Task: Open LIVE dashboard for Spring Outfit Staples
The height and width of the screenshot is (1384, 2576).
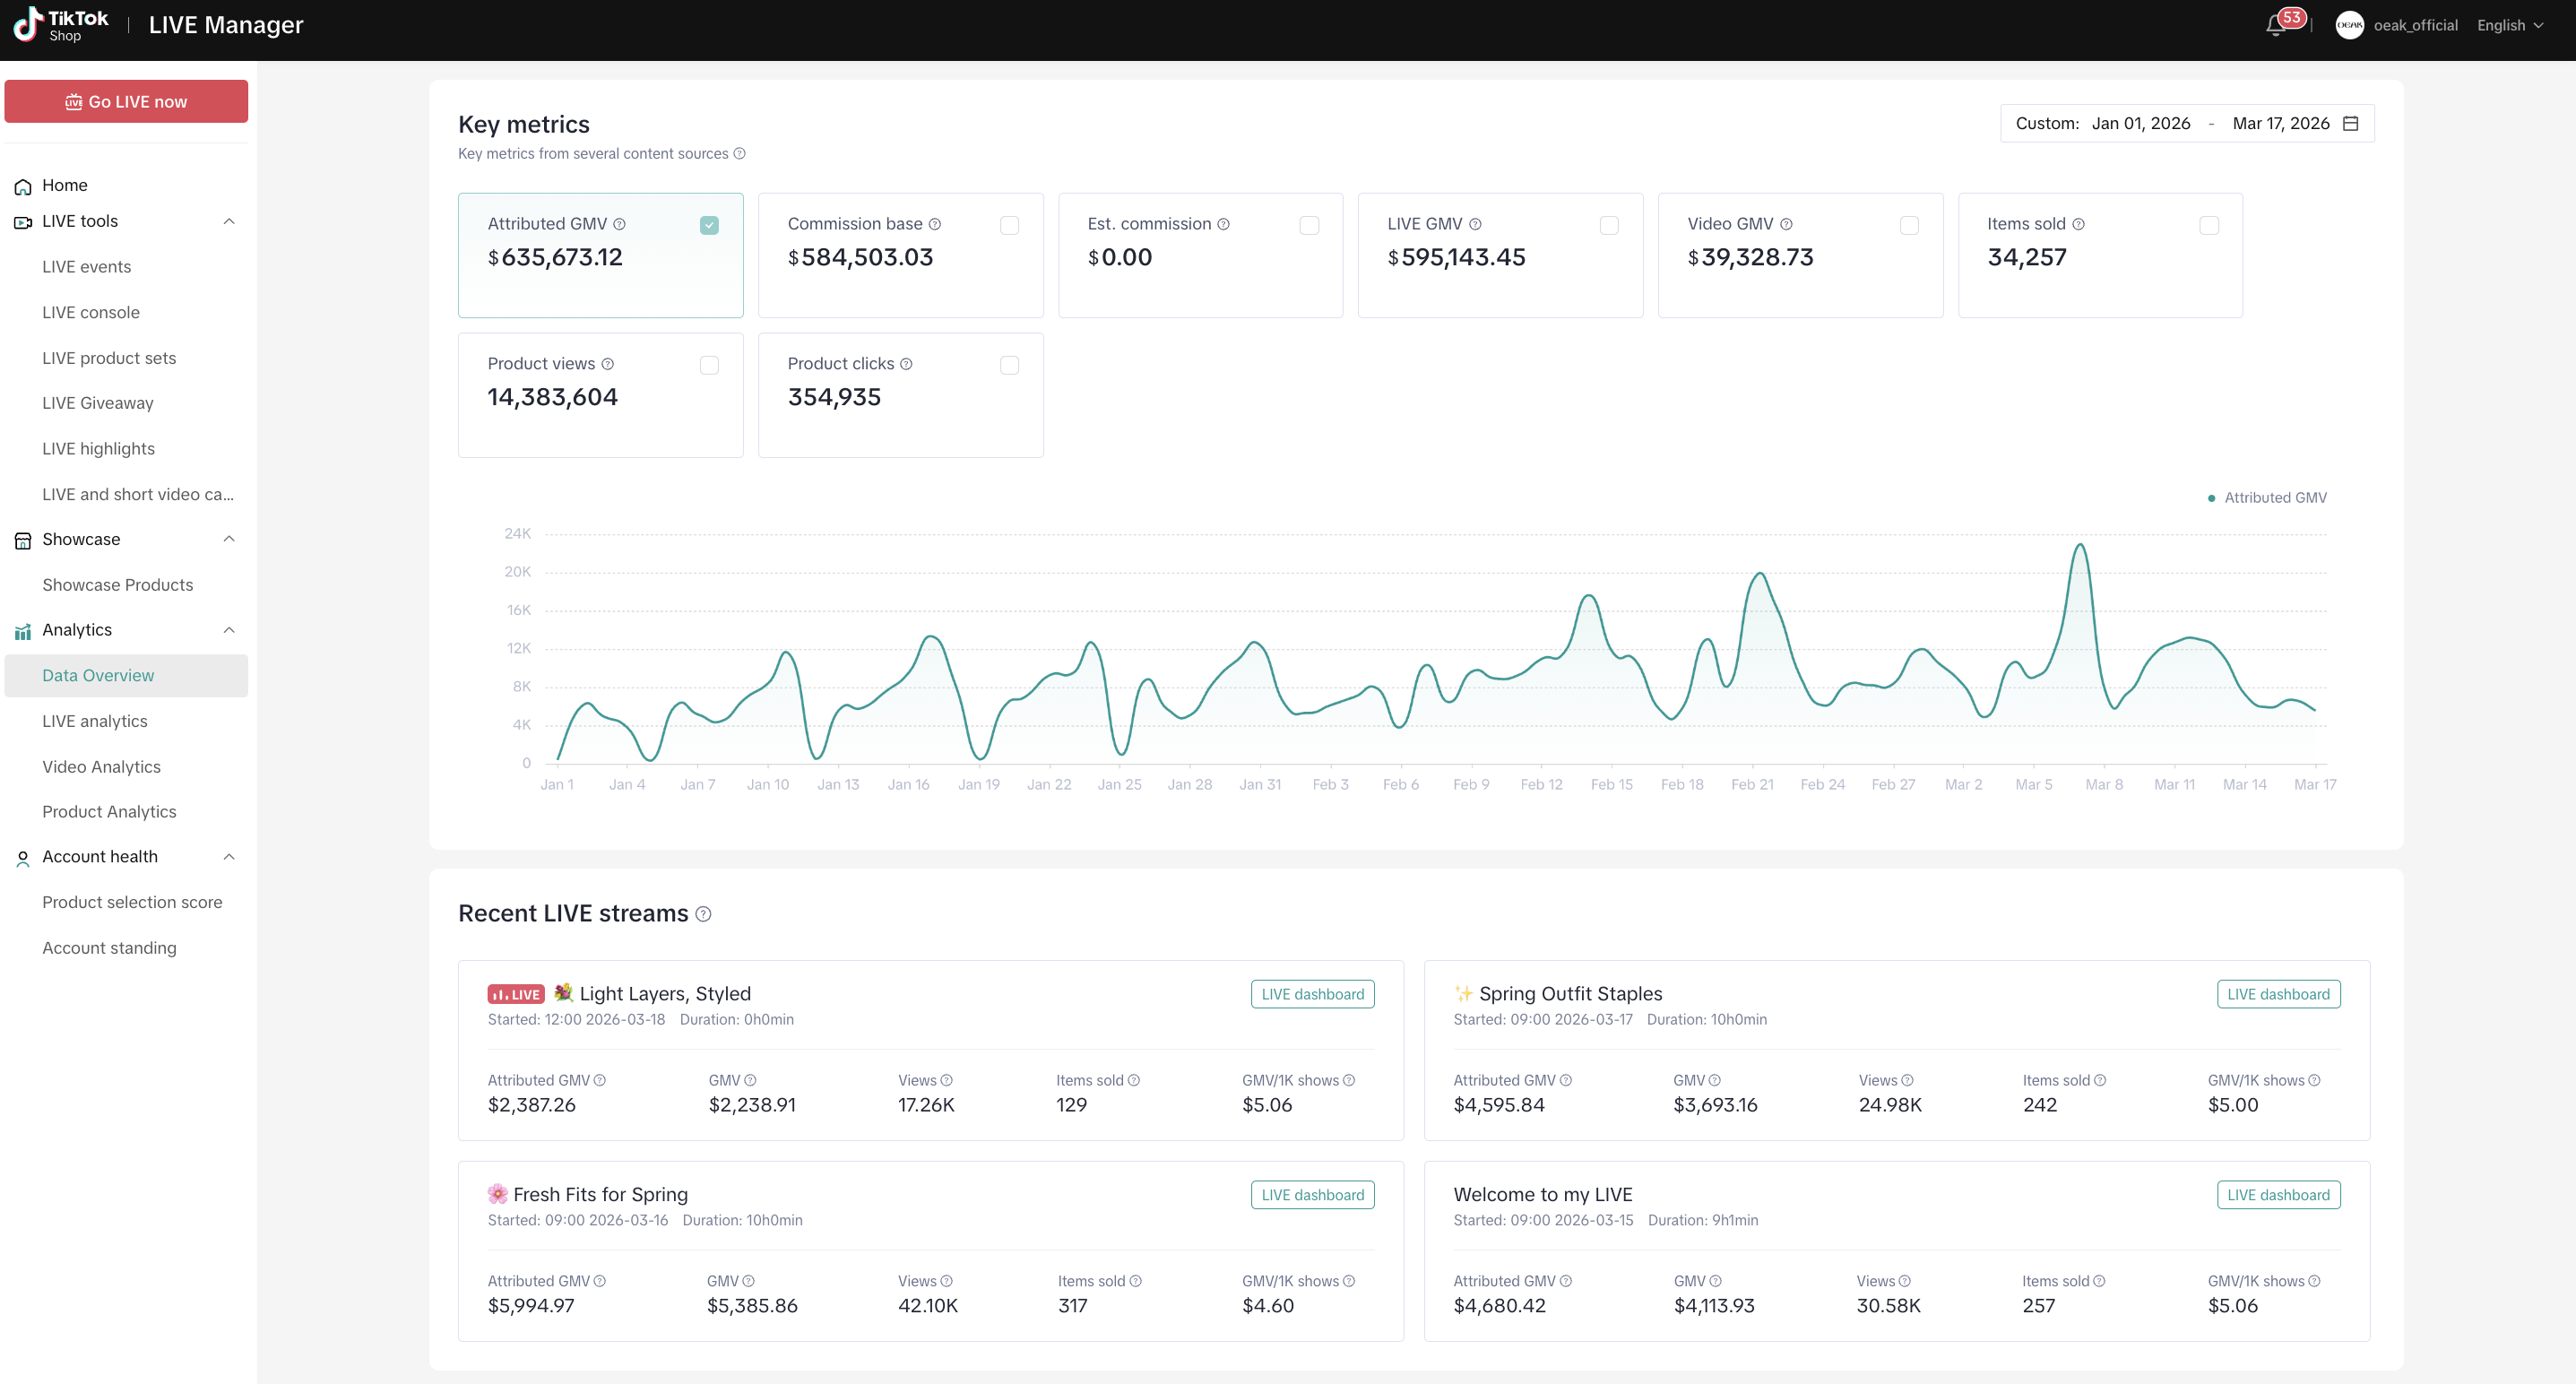Action: tap(2278, 994)
